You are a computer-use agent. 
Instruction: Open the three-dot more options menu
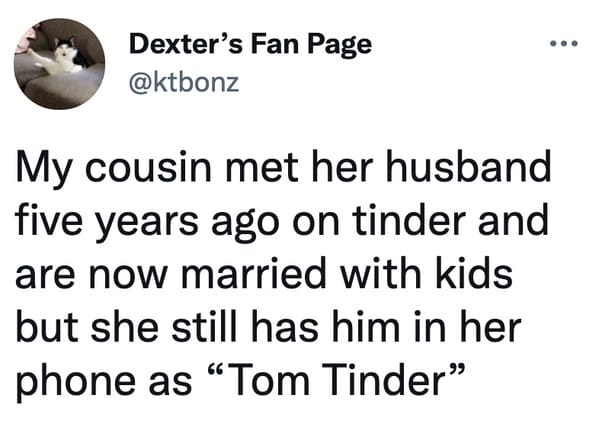[x=564, y=44]
